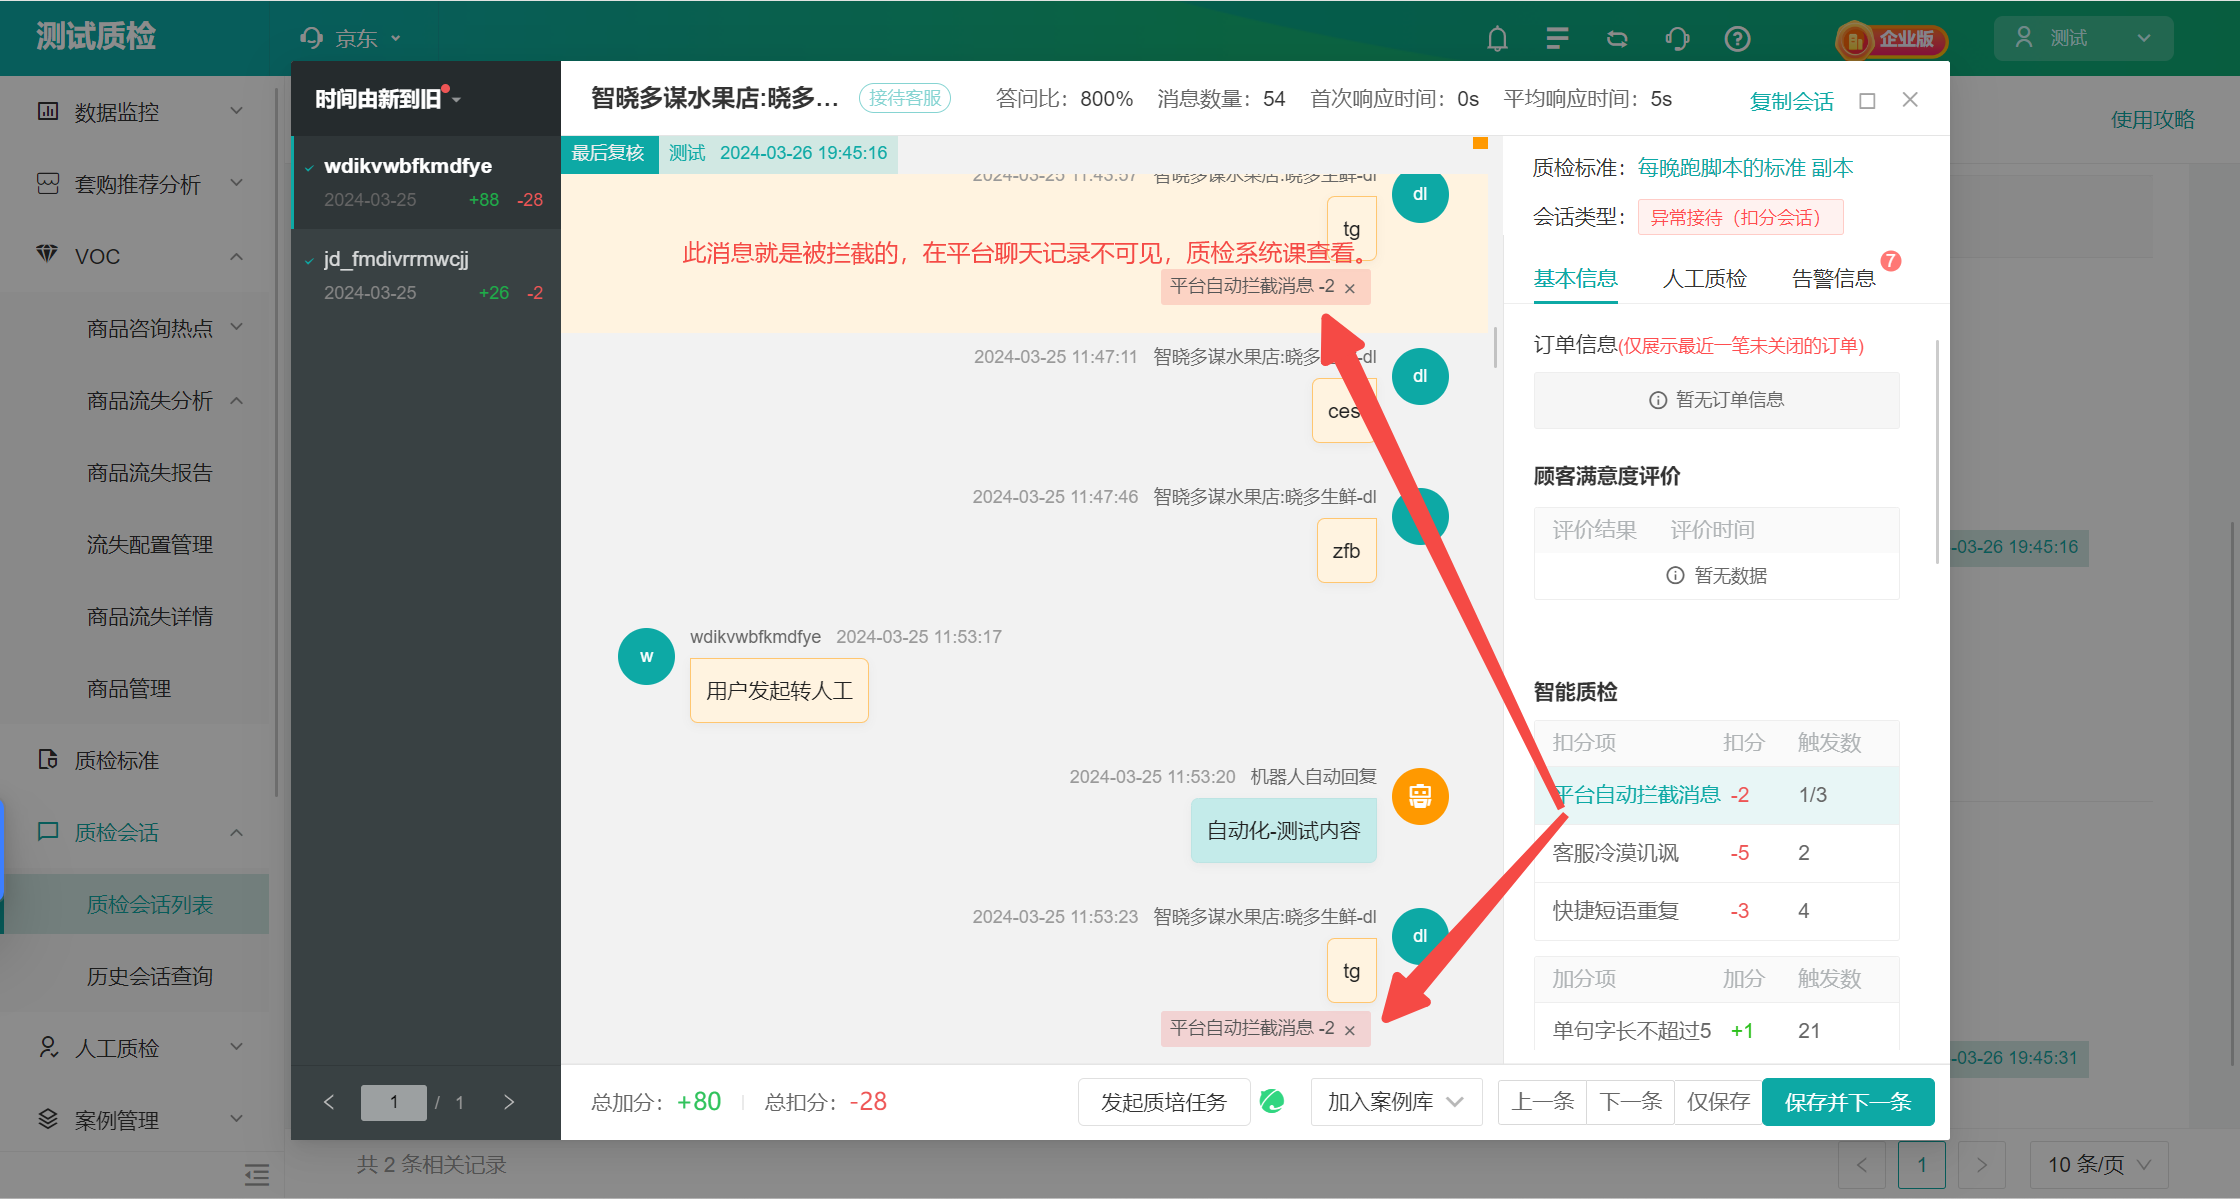Click 上一条 button
Image resolution: width=2240 pixels, height=1199 pixels.
click(1542, 1102)
